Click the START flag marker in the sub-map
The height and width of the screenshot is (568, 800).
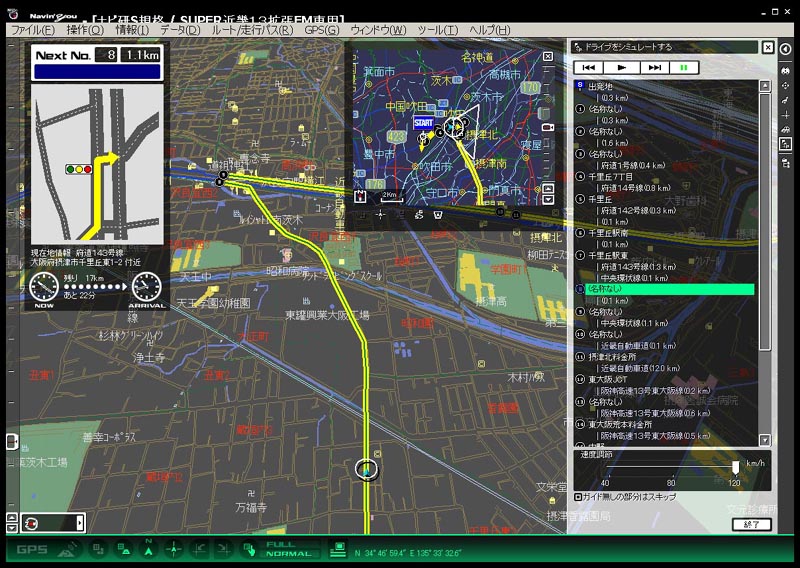click(423, 123)
